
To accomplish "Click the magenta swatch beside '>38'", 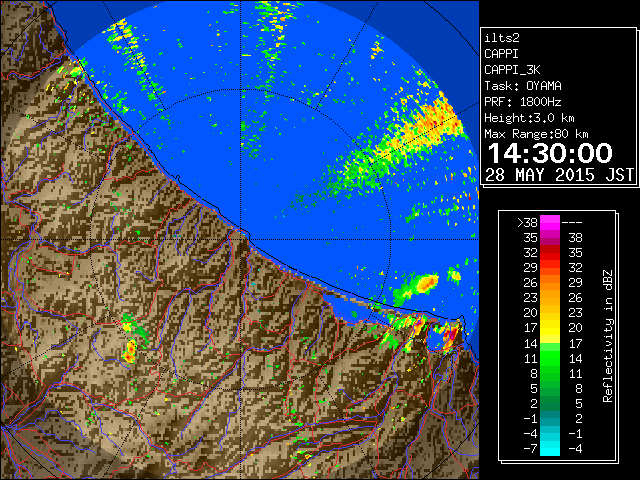I will 550,222.
